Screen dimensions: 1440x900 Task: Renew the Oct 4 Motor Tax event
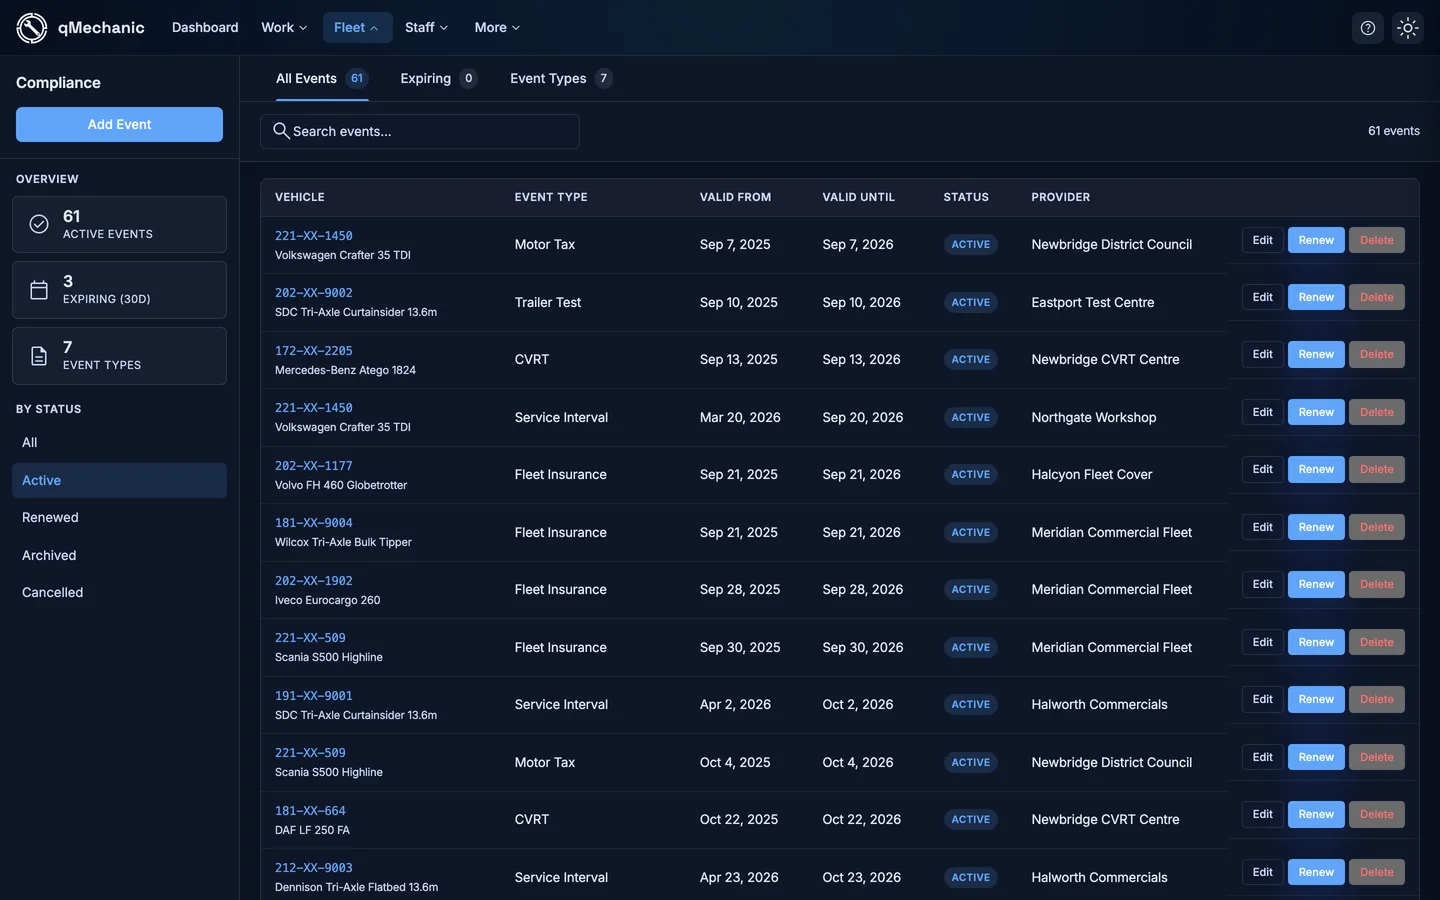1316,757
